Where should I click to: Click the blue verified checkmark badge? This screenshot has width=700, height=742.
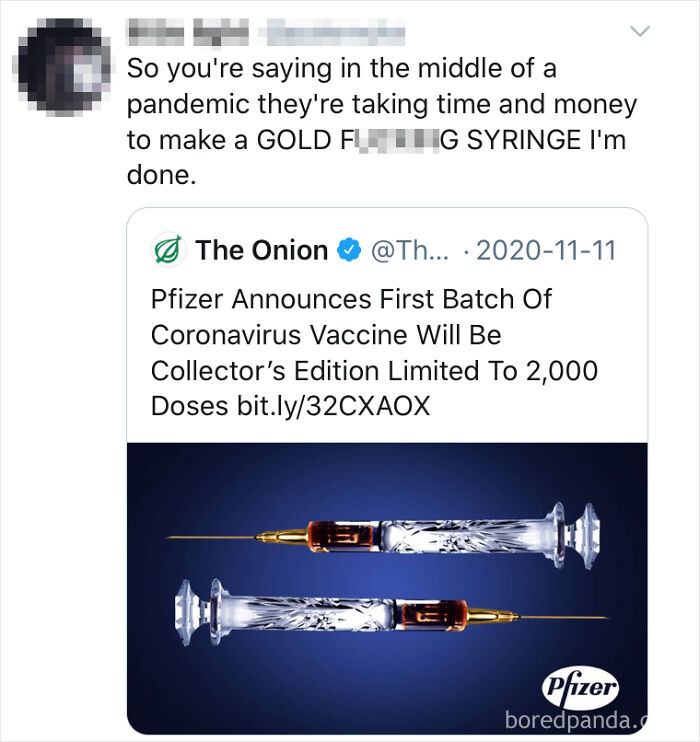pos(347,250)
